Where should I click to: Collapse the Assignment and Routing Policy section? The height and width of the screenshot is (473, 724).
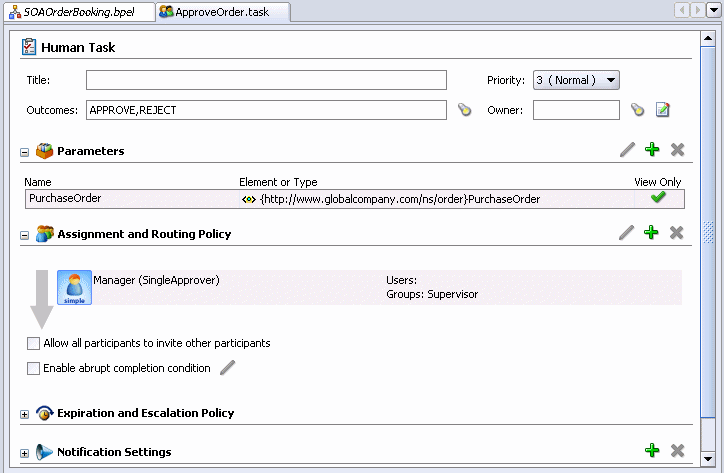24,235
